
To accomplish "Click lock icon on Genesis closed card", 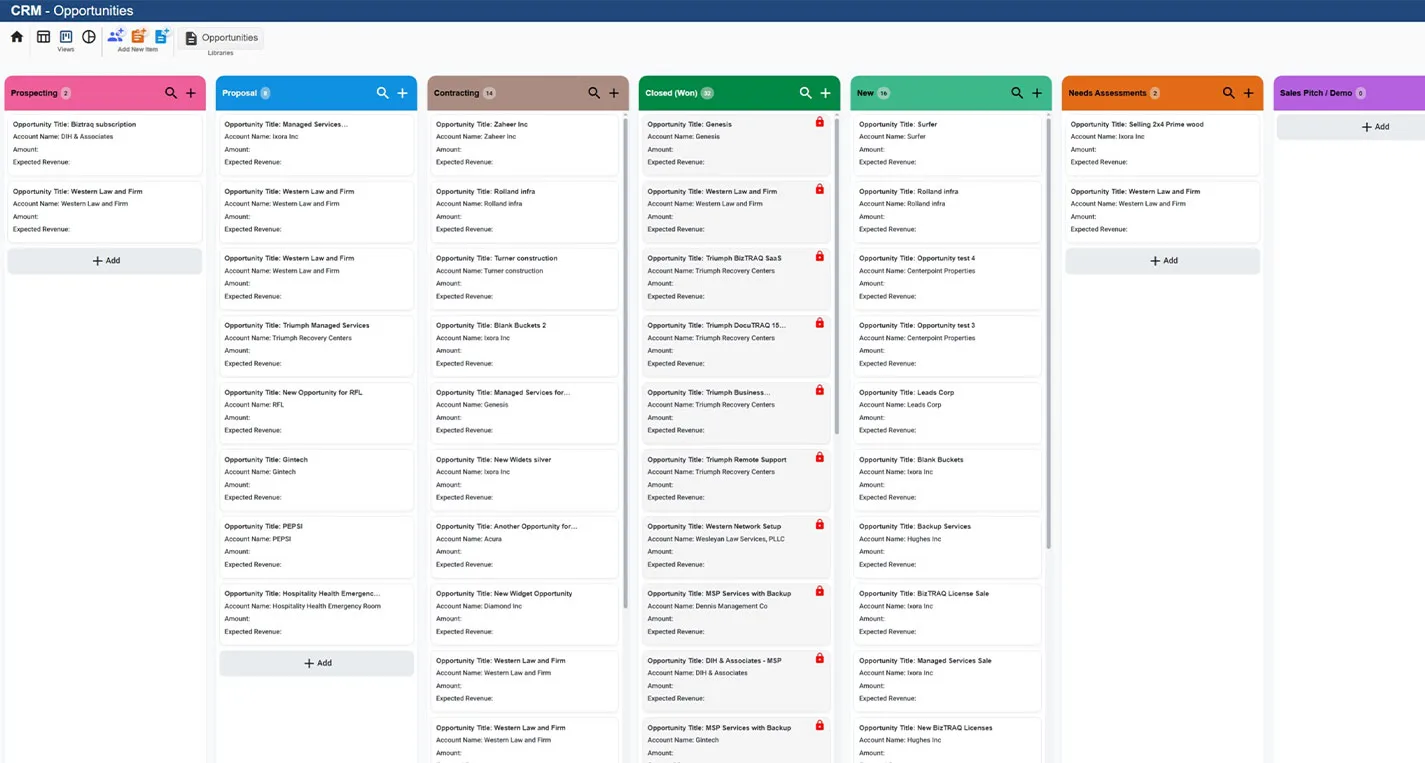I will pos(820,122).
